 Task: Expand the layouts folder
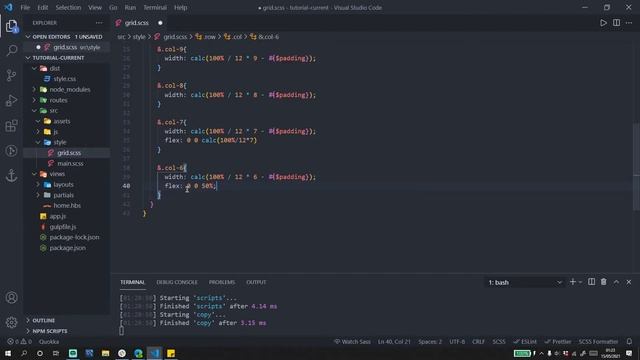(67, 184)
